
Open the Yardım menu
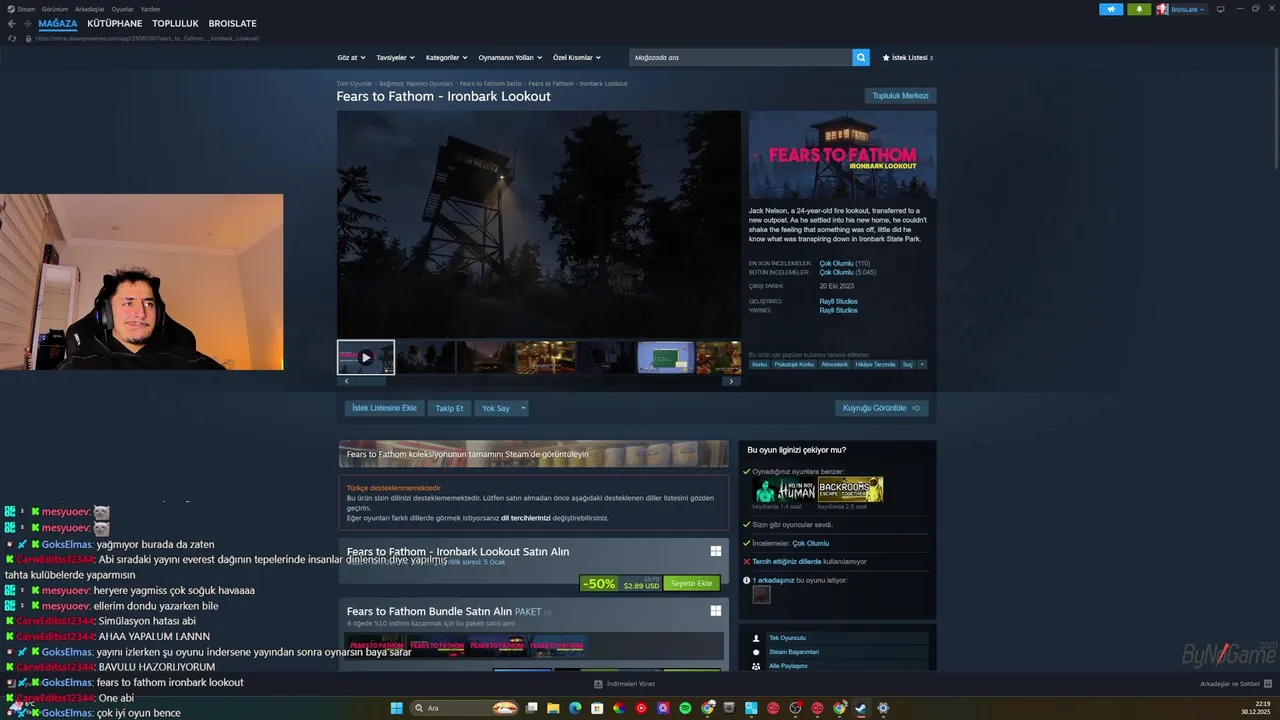[x=150, y=9]
